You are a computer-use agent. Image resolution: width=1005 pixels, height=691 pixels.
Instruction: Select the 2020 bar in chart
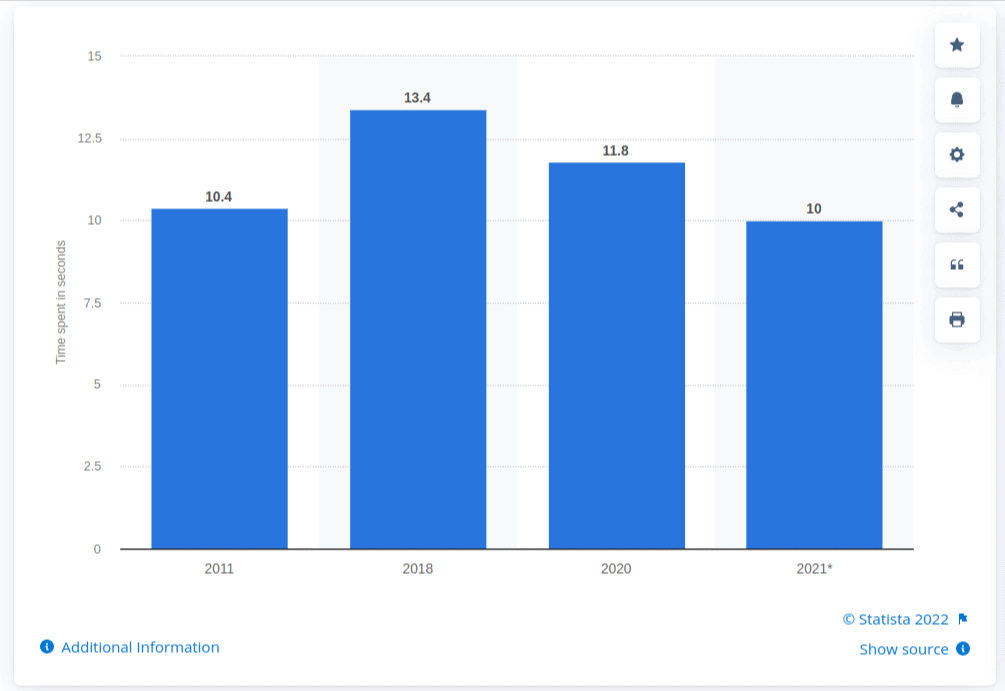point(617,356)
